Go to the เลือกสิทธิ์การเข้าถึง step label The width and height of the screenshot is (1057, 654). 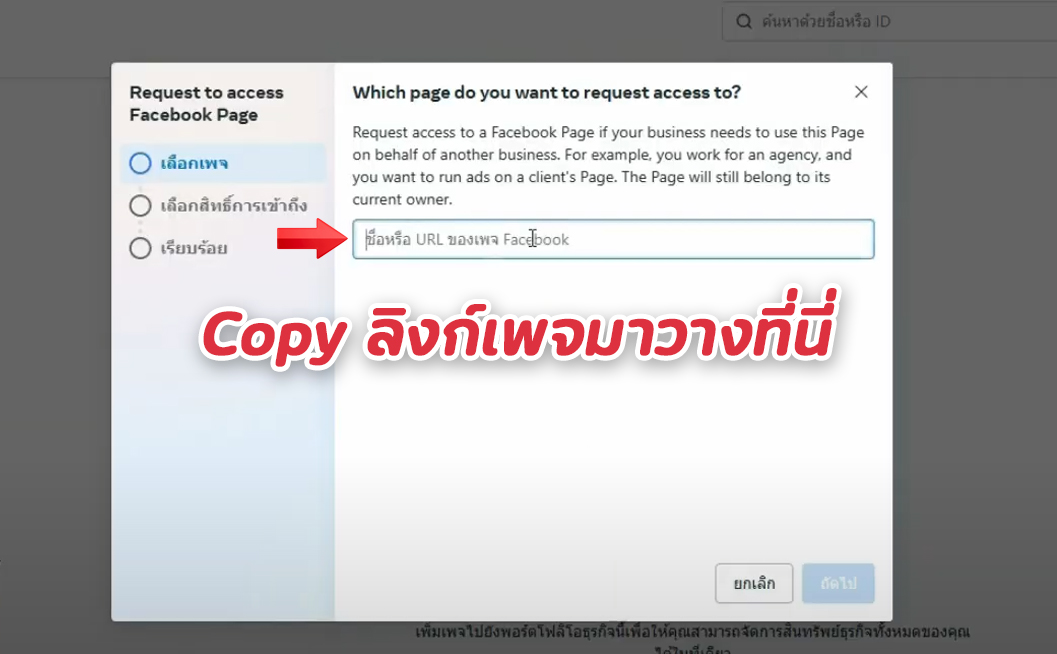pyautogui.click(x=233, y=205)
